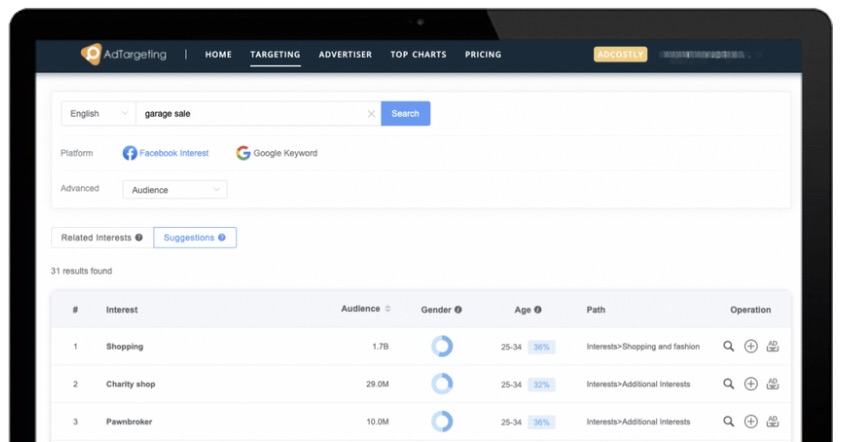This screenshot has height=442, width=842.
Task: Open TOP CHARTS in navigation
Action: pos(418,54)
